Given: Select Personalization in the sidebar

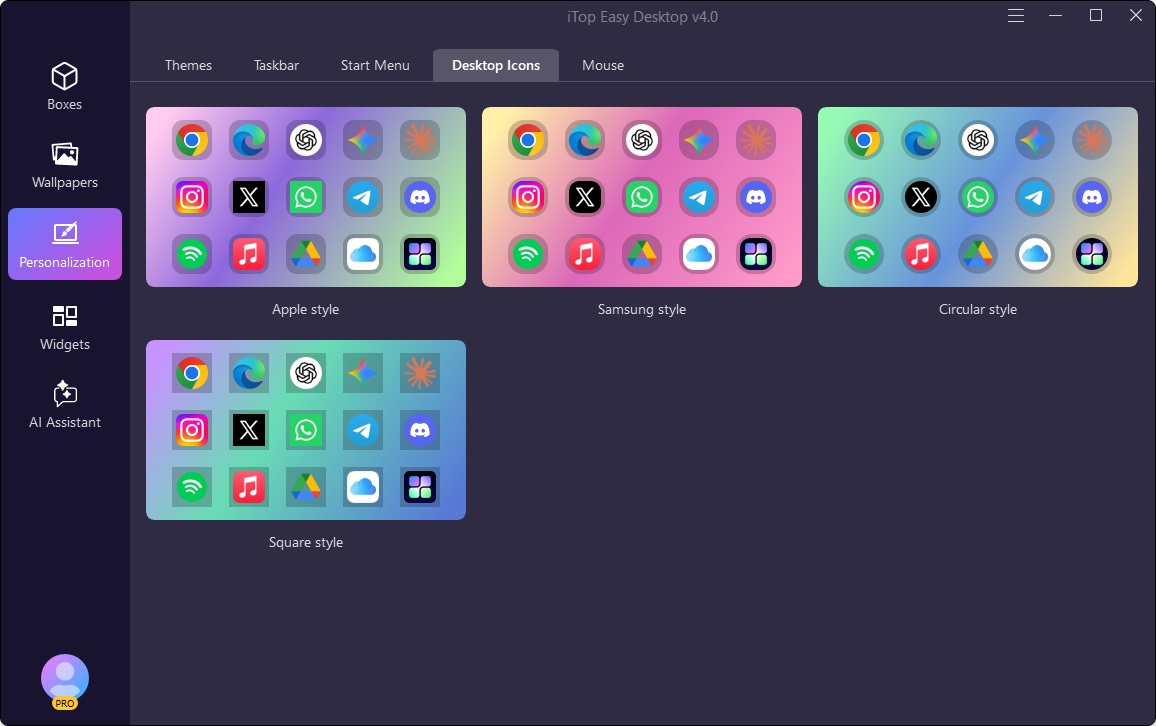Looking at the screenshot, I should pos(64,244).
